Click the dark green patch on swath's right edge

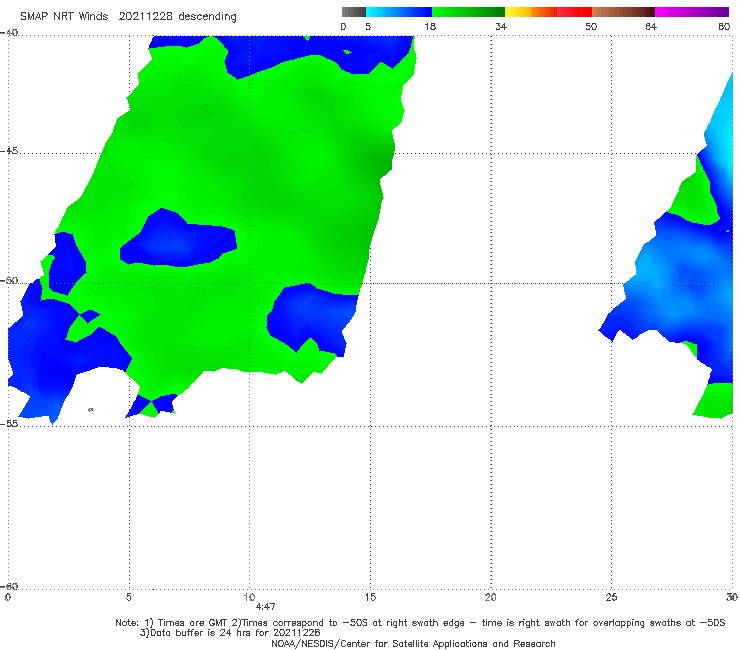[x=380, y=160]
